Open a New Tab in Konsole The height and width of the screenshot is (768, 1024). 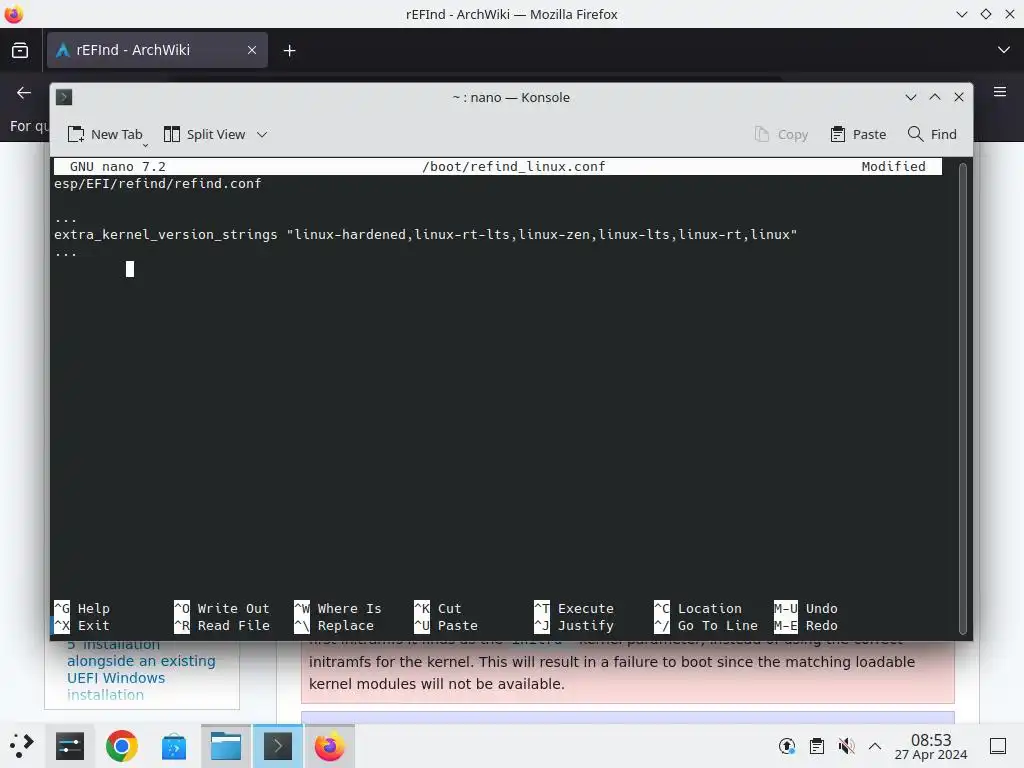105,135
